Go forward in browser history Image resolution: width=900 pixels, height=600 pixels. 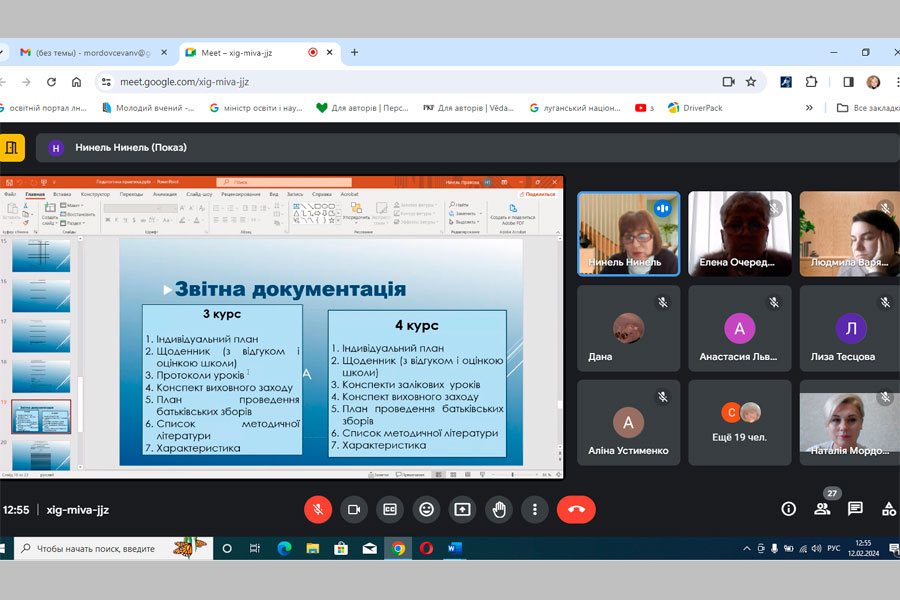pos(26,82)
